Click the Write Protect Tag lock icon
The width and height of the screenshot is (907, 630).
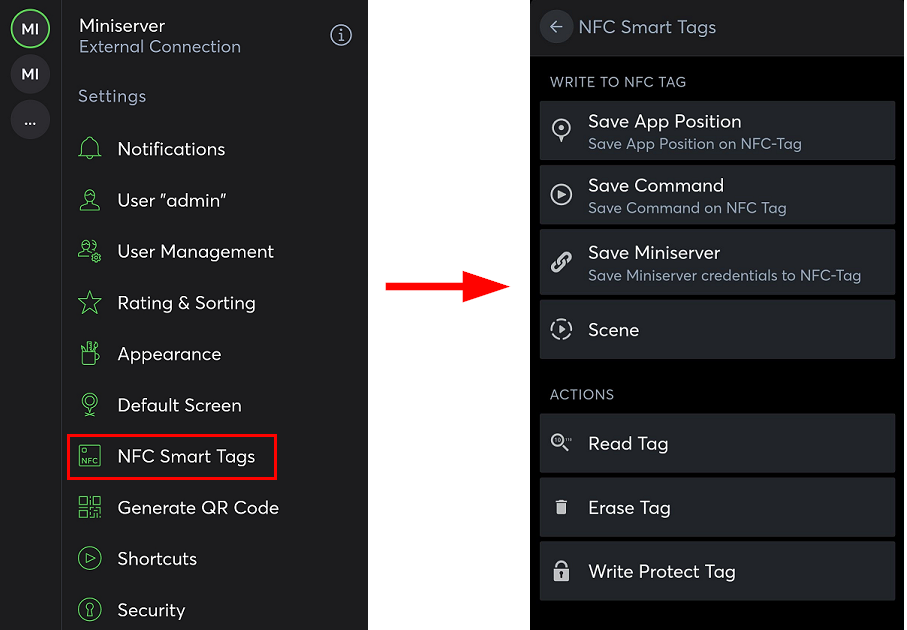[x=561, y=572]
